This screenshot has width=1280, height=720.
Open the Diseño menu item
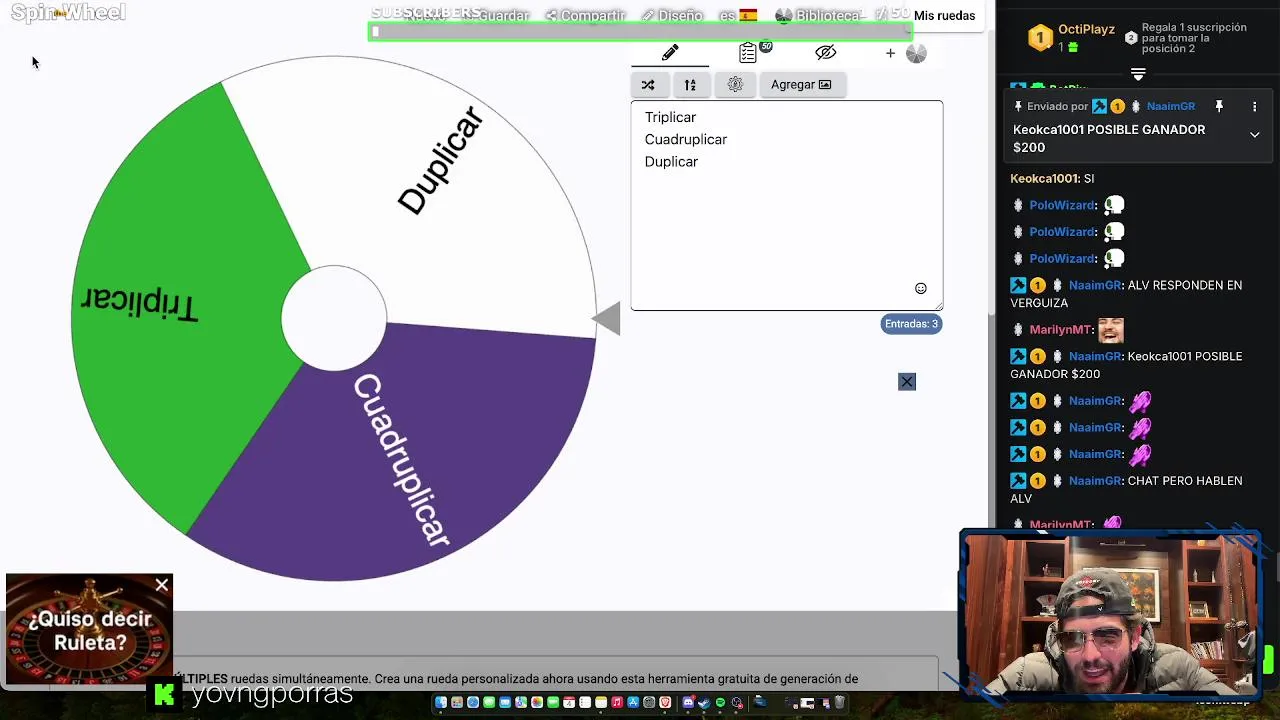[x=672, y=16]
